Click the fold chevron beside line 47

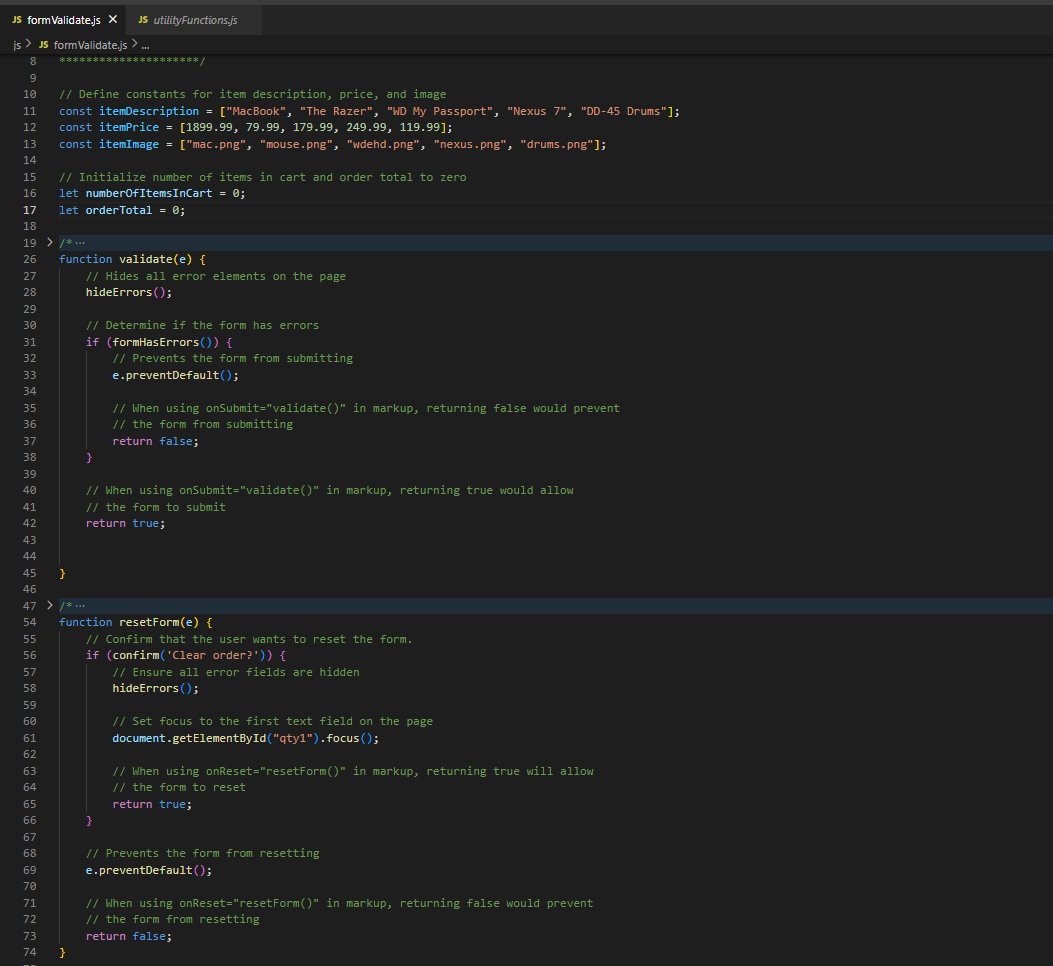coord(50,605)
